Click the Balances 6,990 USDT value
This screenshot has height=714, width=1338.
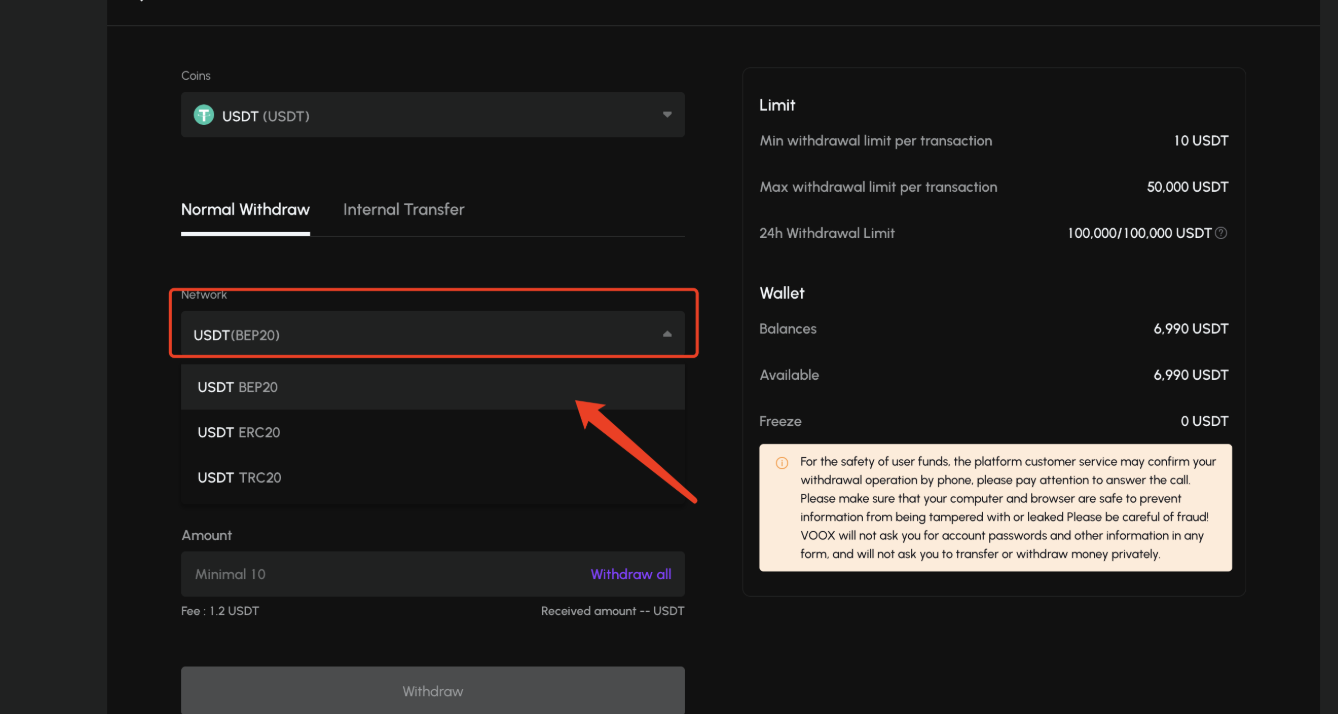pos(1191,329)
